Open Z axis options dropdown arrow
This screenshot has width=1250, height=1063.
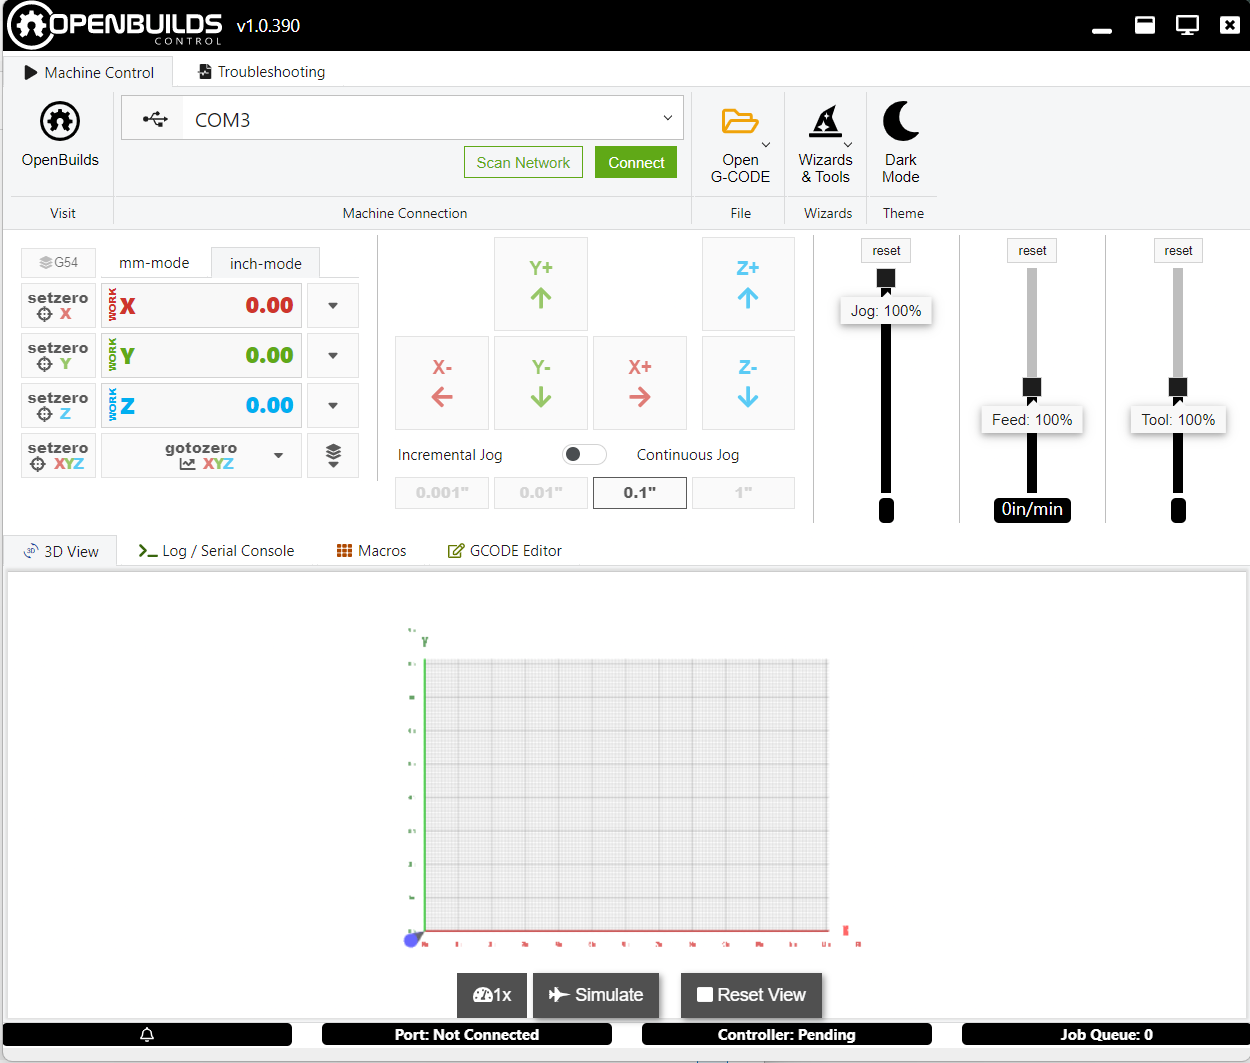click(333, 405)
